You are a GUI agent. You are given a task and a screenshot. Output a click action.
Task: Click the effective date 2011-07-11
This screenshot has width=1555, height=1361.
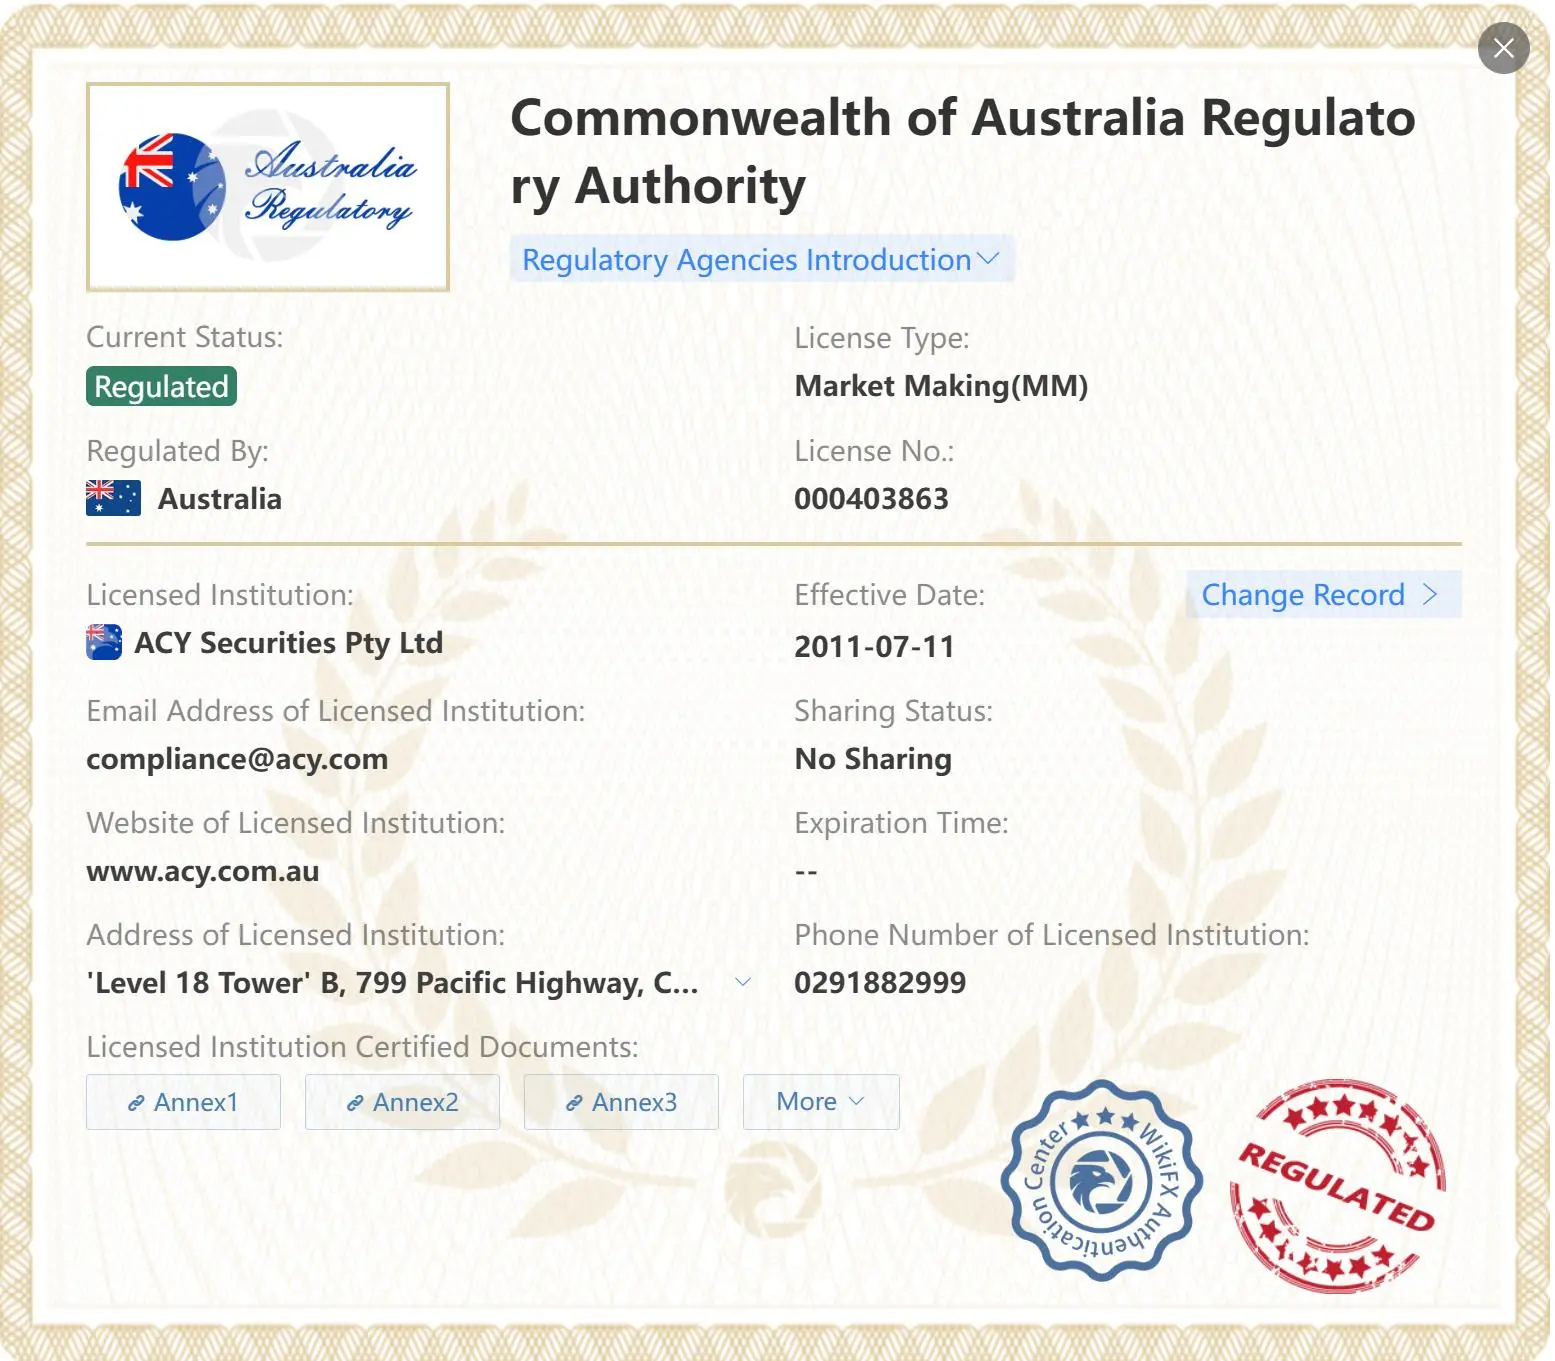click(x=874, y=646)
